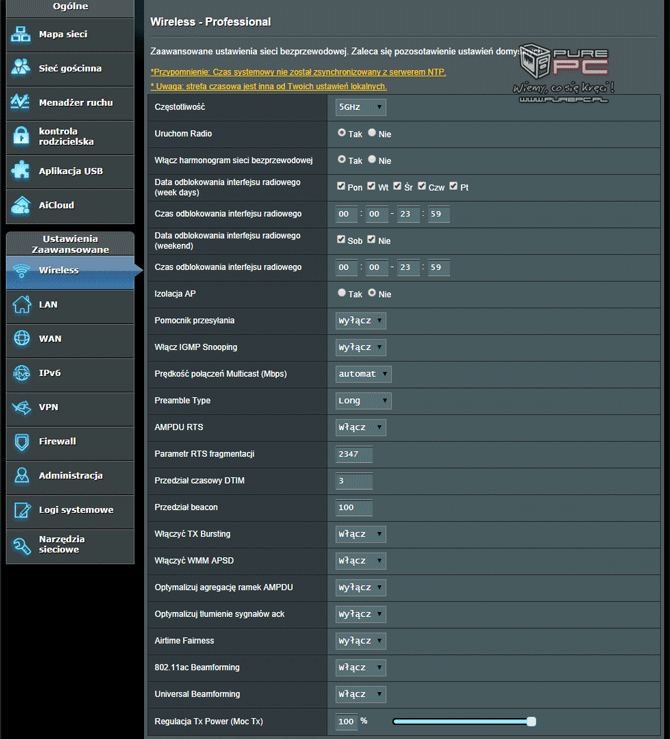Click the Menadżer ruchu traffic graph icon
The image size is (670, 739).
coord(21,102)
